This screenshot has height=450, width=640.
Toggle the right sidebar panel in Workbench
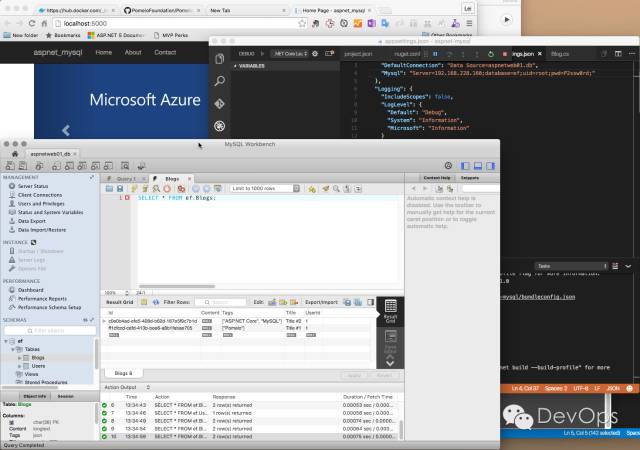[x=490, y=166]
